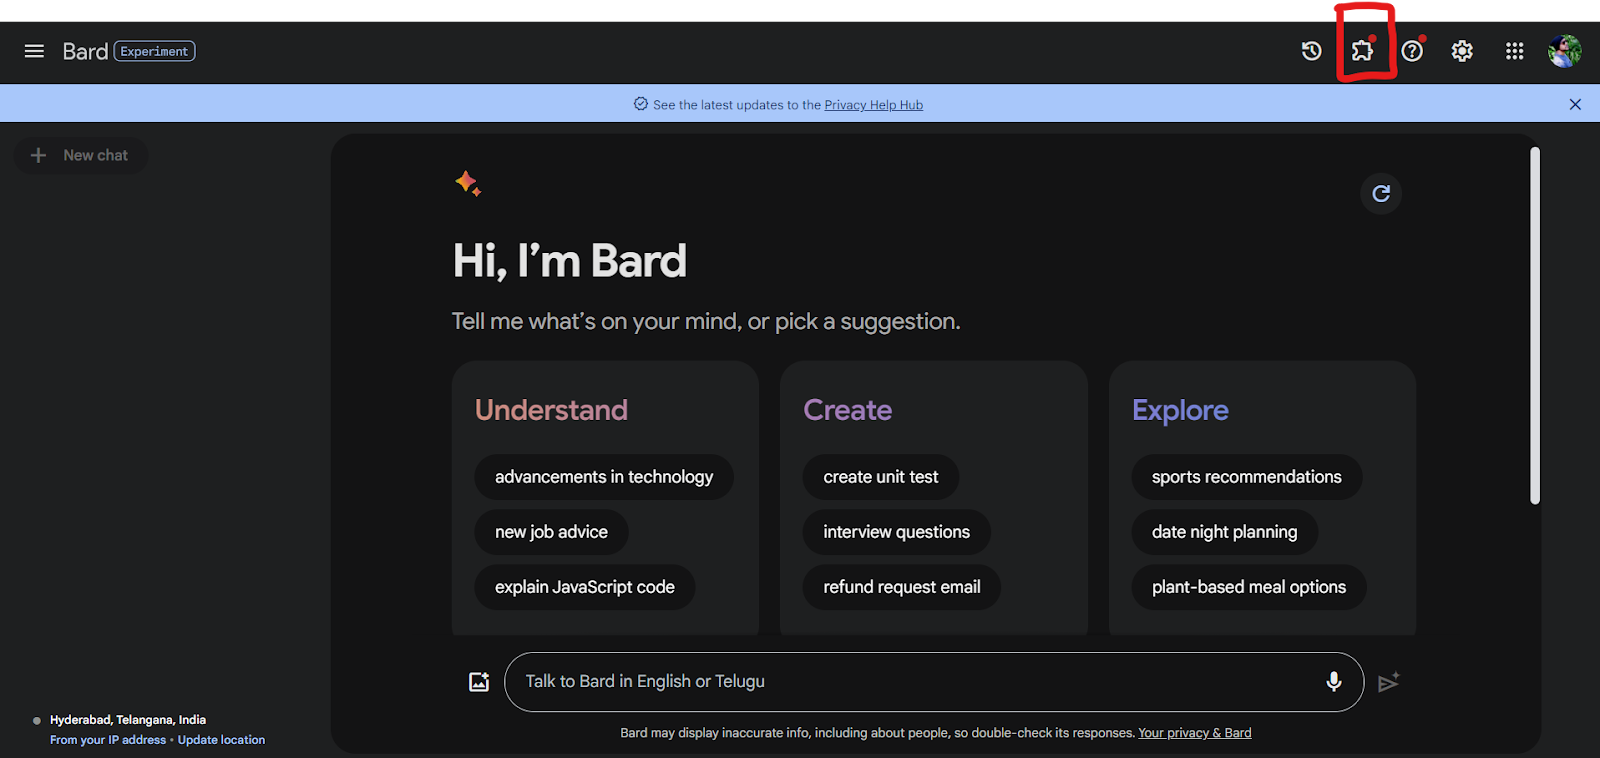Click the Explore card heading
Image resolution: width=1600 pixels, height=758 pixels.
pyautogui.click(x=1180, y=410)
